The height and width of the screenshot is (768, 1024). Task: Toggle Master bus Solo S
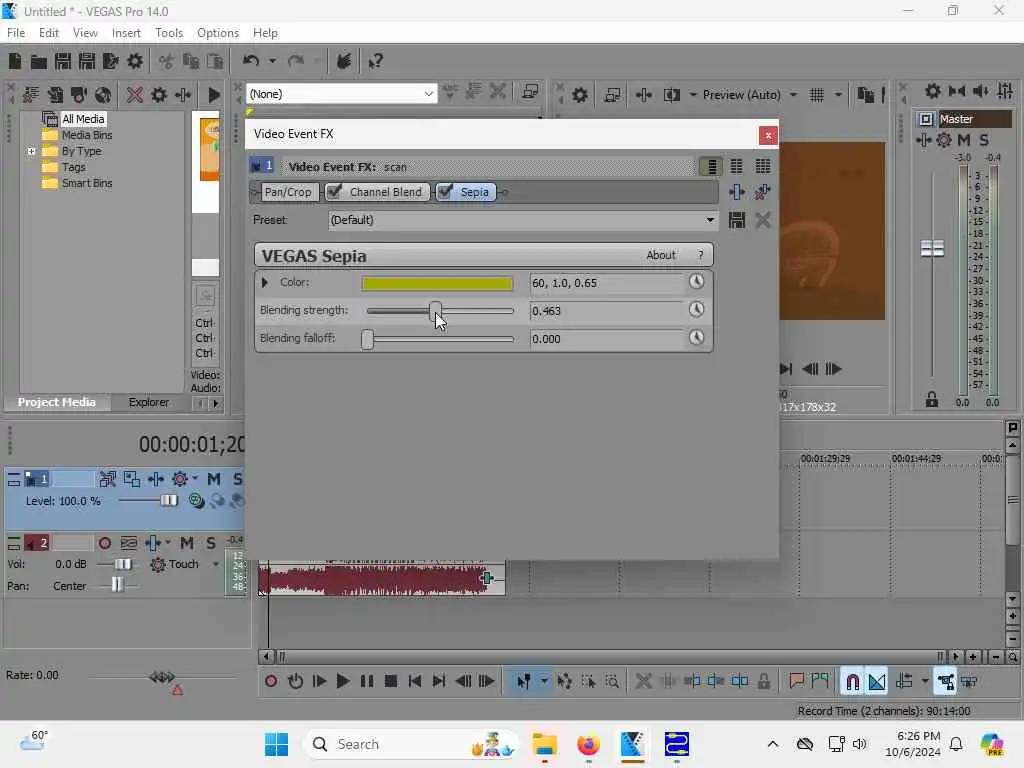(x=984, y=140)
